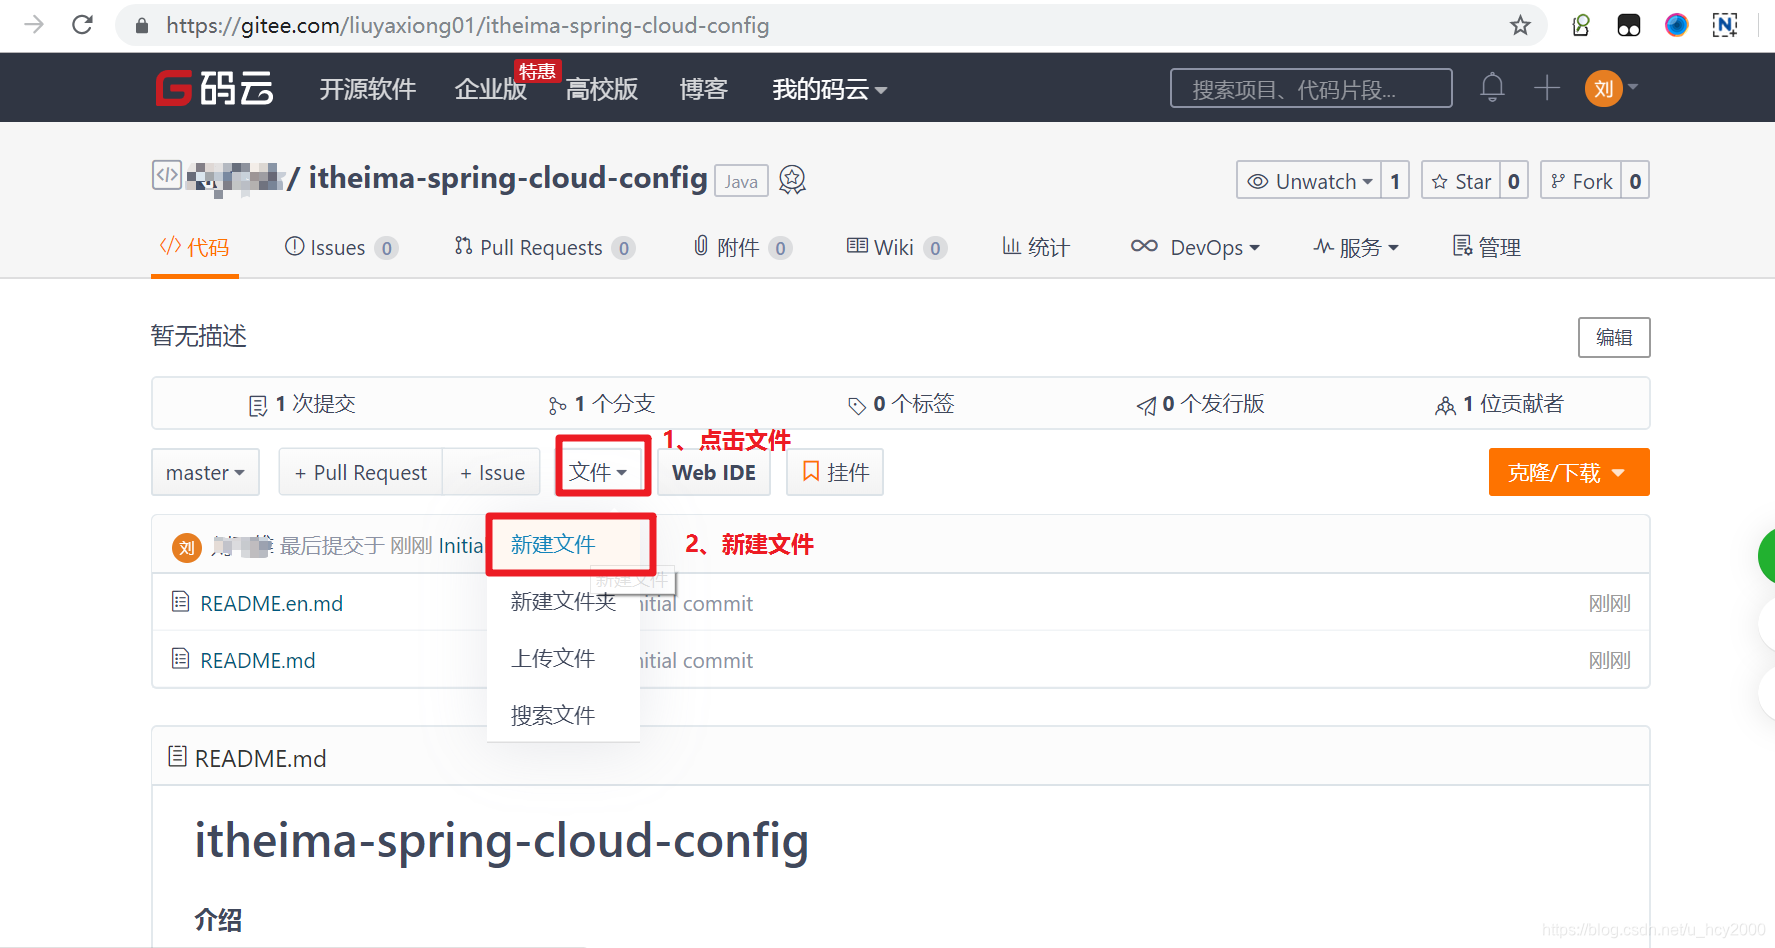The height and width of the screenshot is (948, 1775).
Task: Expand the 我的码云 menu
Action: pyautogui.click(x=829, y=89)
